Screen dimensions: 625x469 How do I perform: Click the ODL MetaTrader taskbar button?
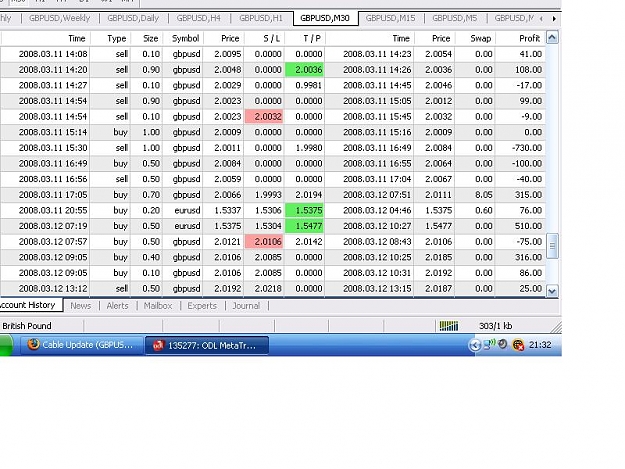click(x=207, y=345)
